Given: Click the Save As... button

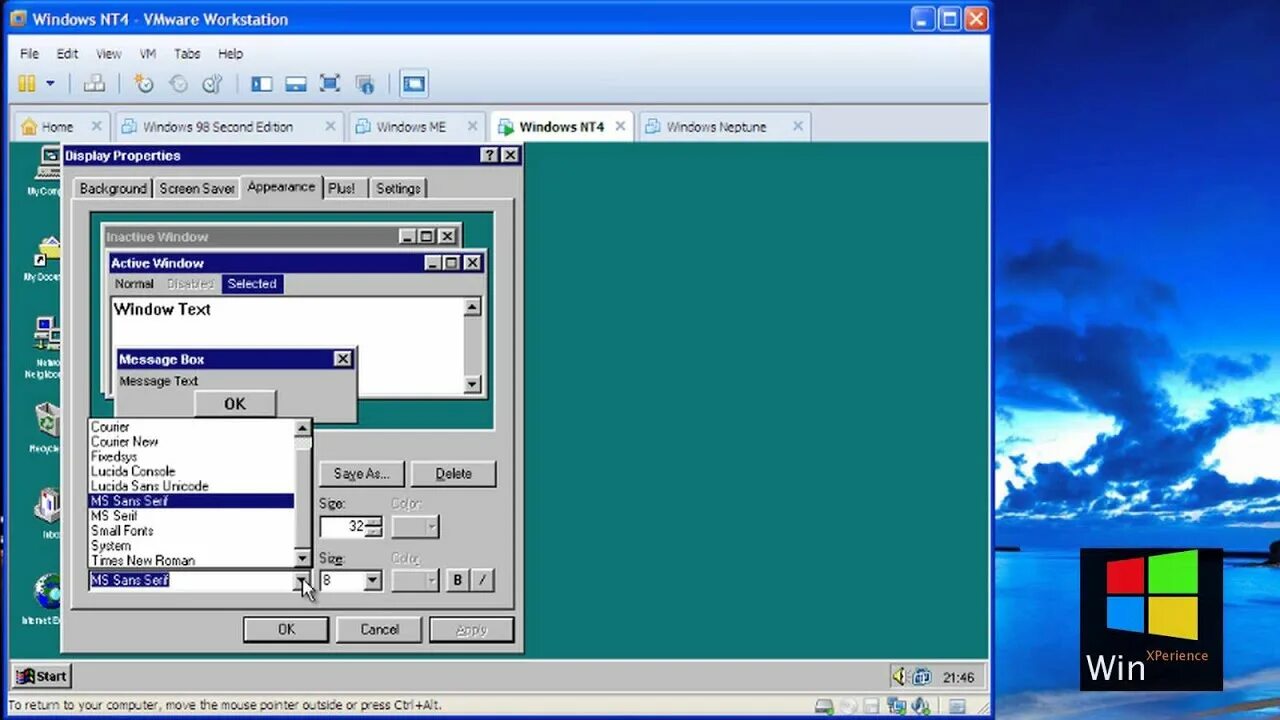Looking at the screenshot, I should coord(361,474).
